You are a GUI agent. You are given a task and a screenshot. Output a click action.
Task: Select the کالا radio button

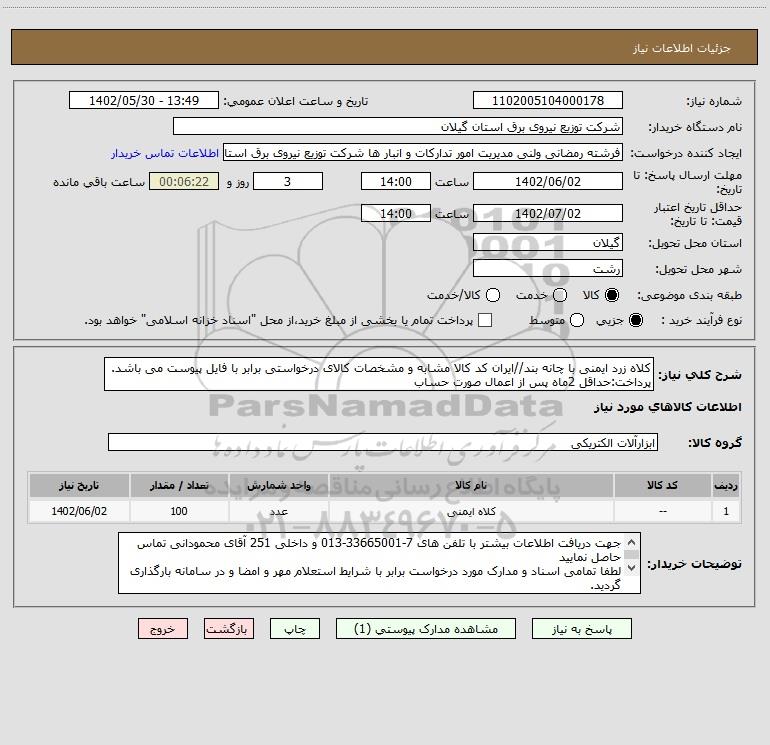pos(612,295)
